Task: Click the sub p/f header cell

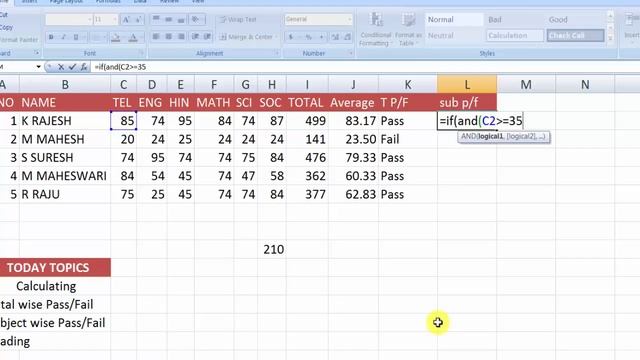Action: (467, 102)
